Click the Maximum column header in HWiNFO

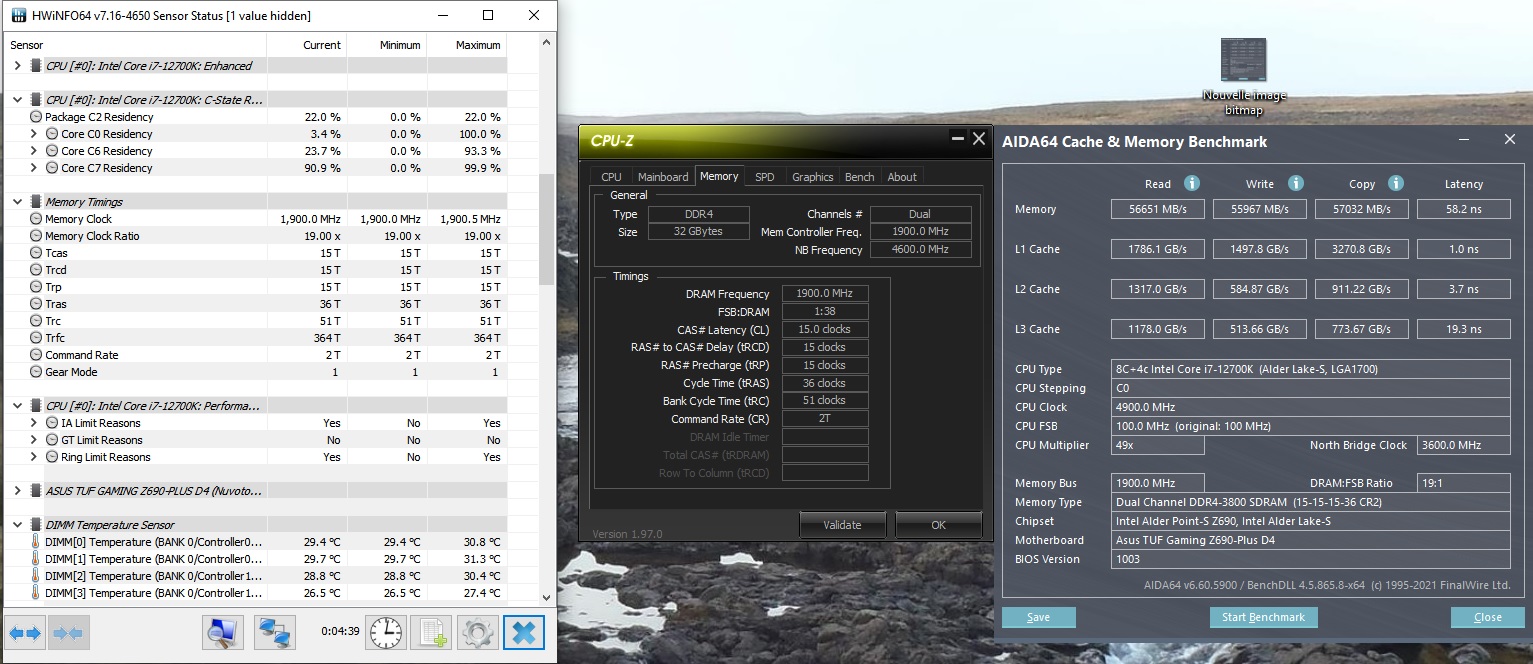467,45
